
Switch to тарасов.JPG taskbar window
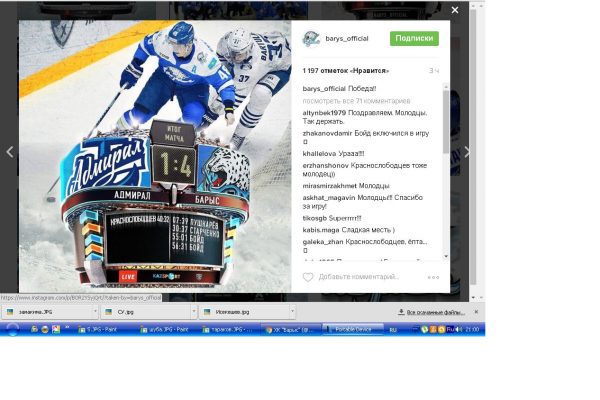coord(227,329)
